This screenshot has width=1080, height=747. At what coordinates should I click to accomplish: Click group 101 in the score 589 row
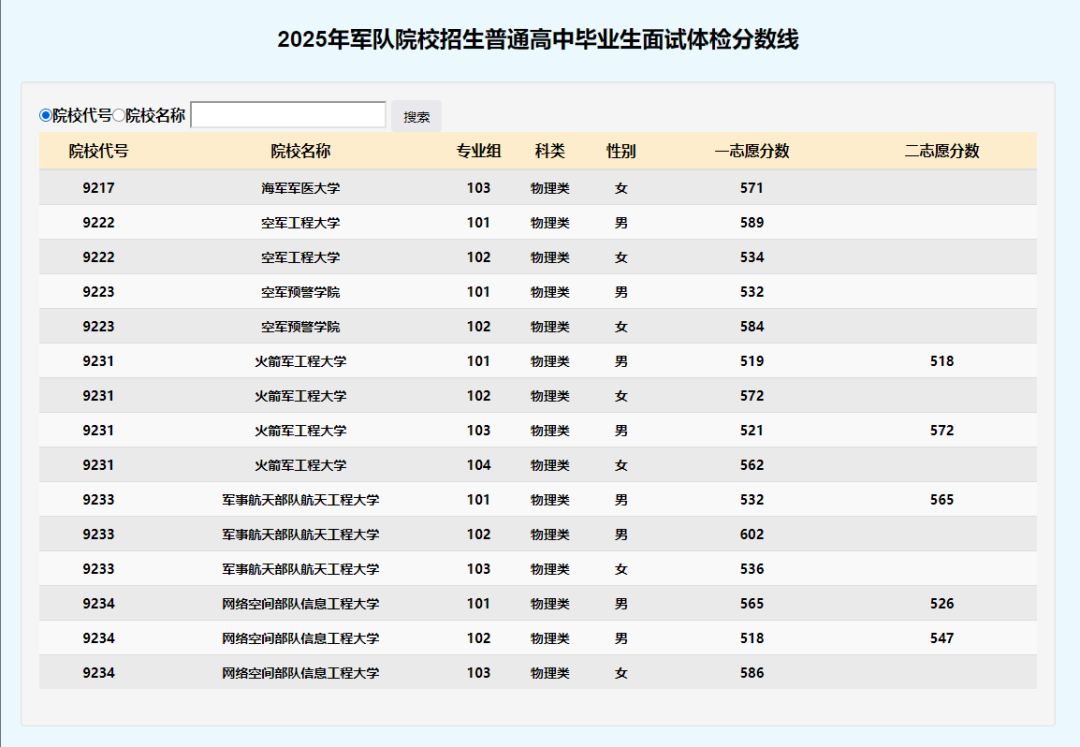479,222
